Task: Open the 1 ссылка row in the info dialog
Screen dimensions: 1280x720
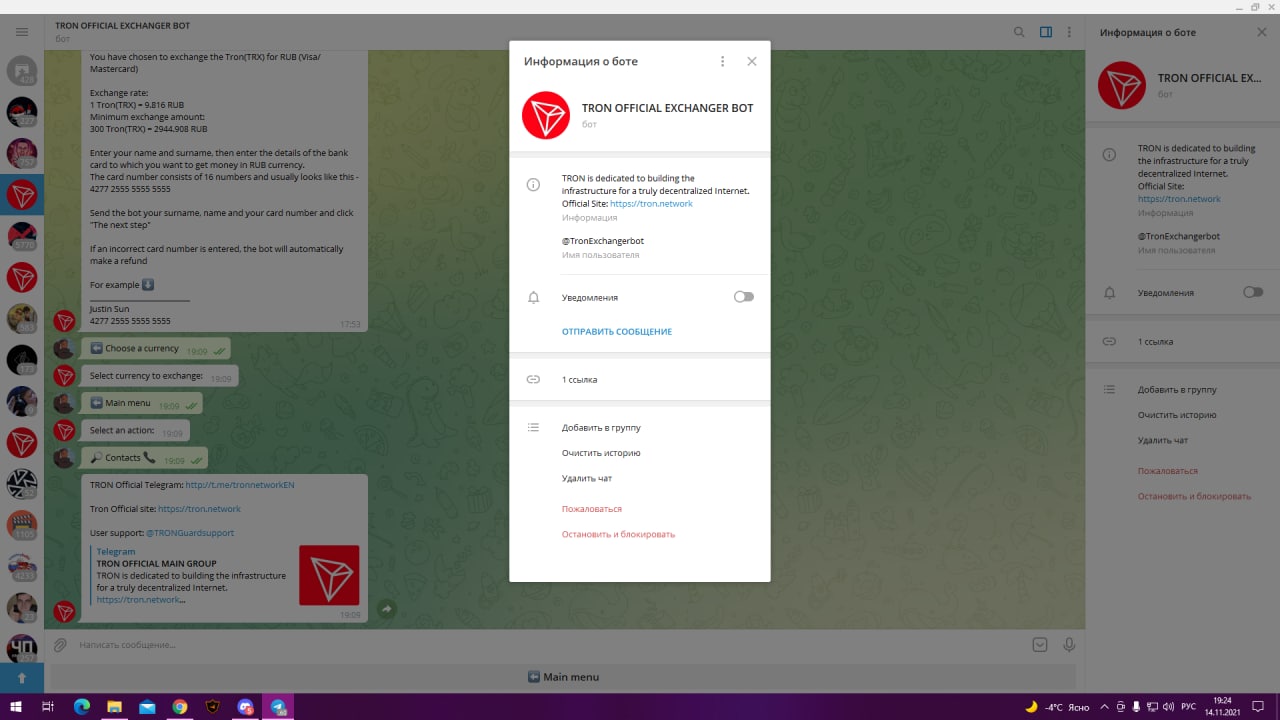Action: click(640, 380)
